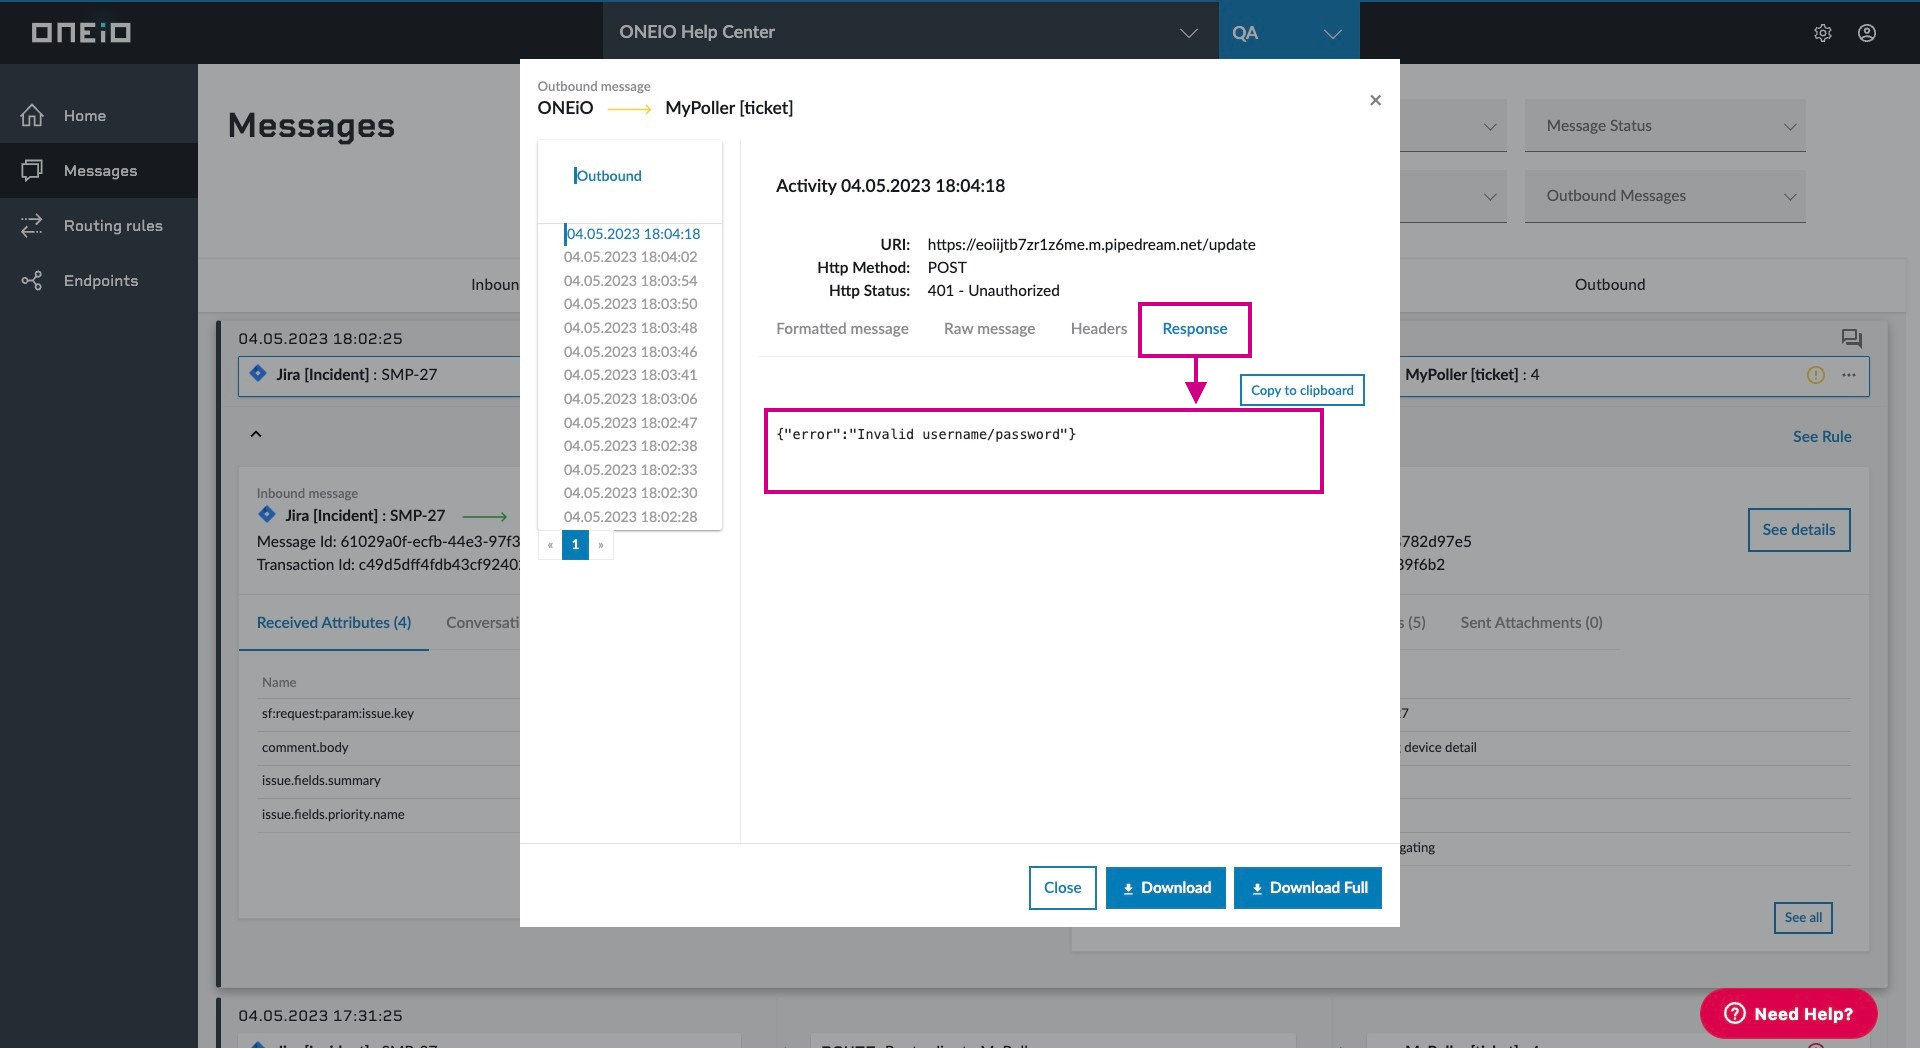The height and width of the screenshot is (1049, 1920).
Task: Click the conversation bubbles icon
Action: click(x=1852, y=339)
